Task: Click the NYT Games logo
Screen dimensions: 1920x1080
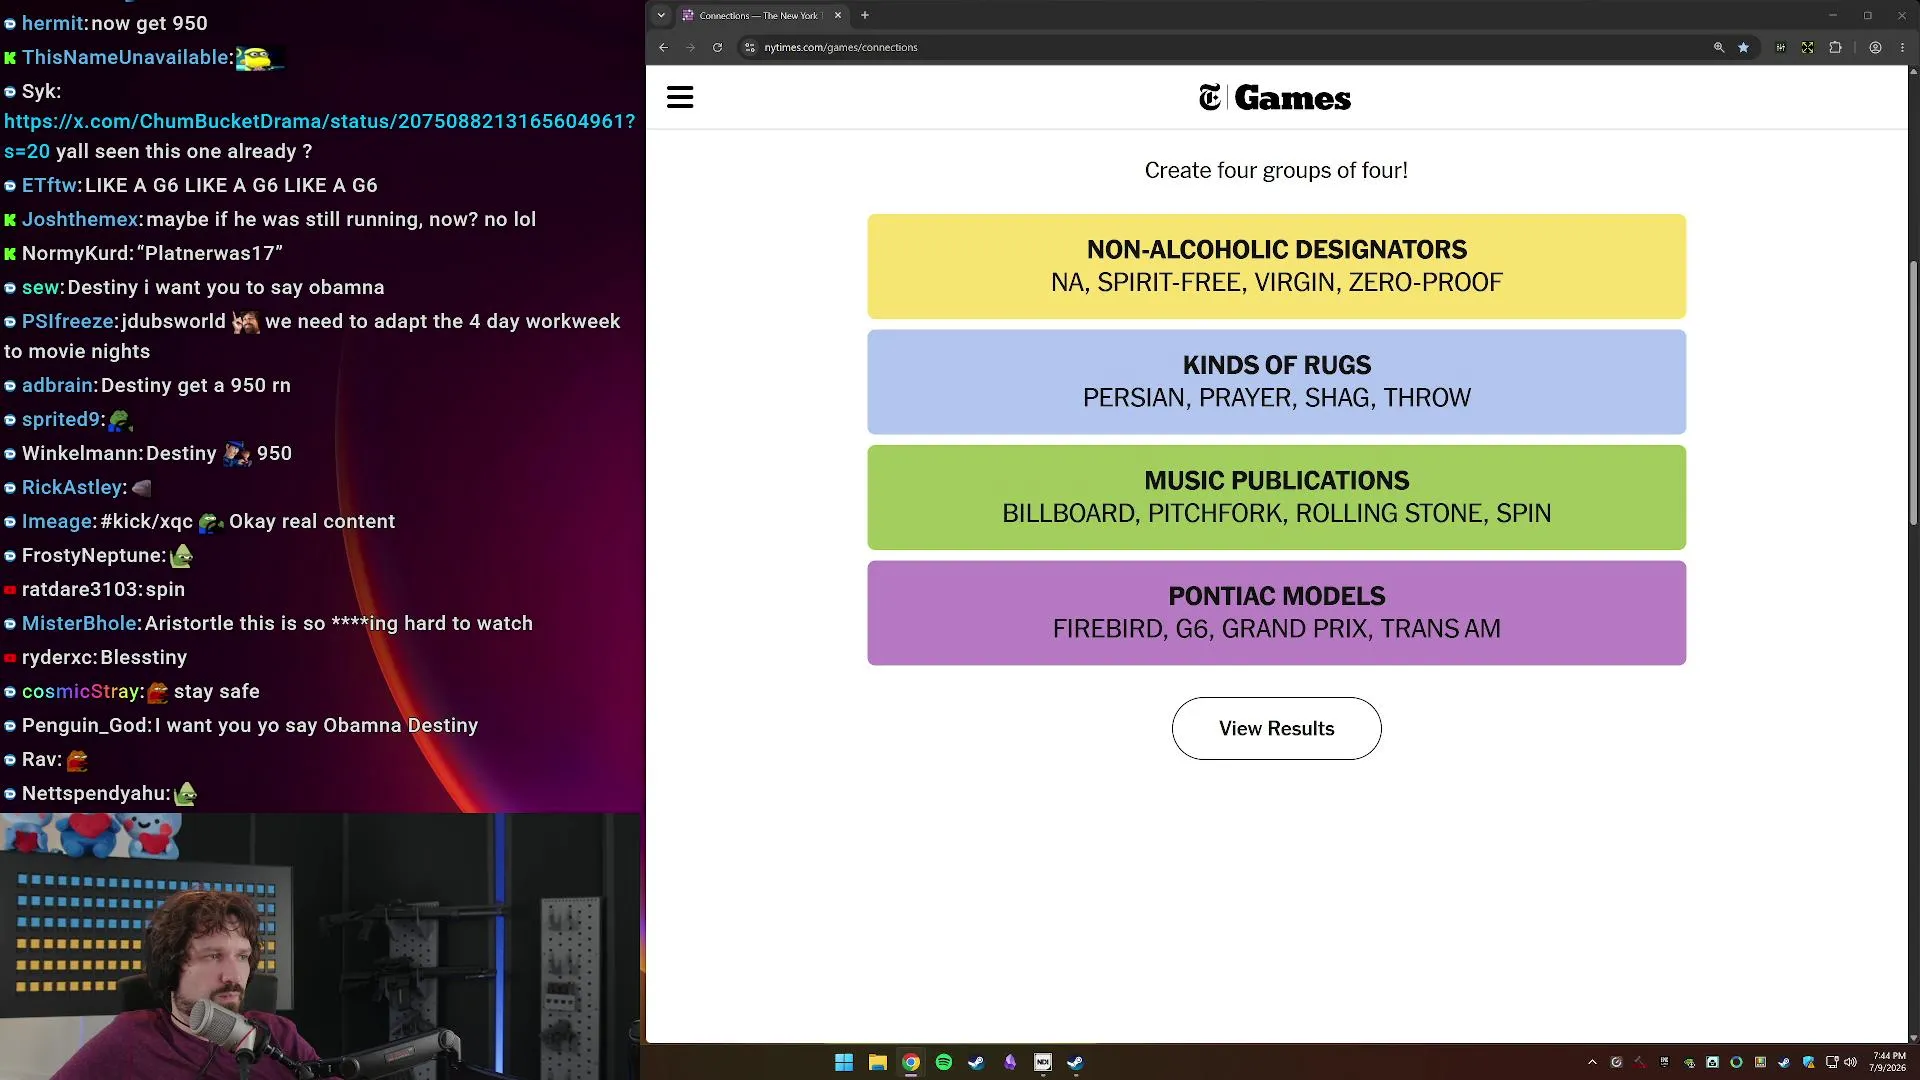Action: [x=1275, y=98]
